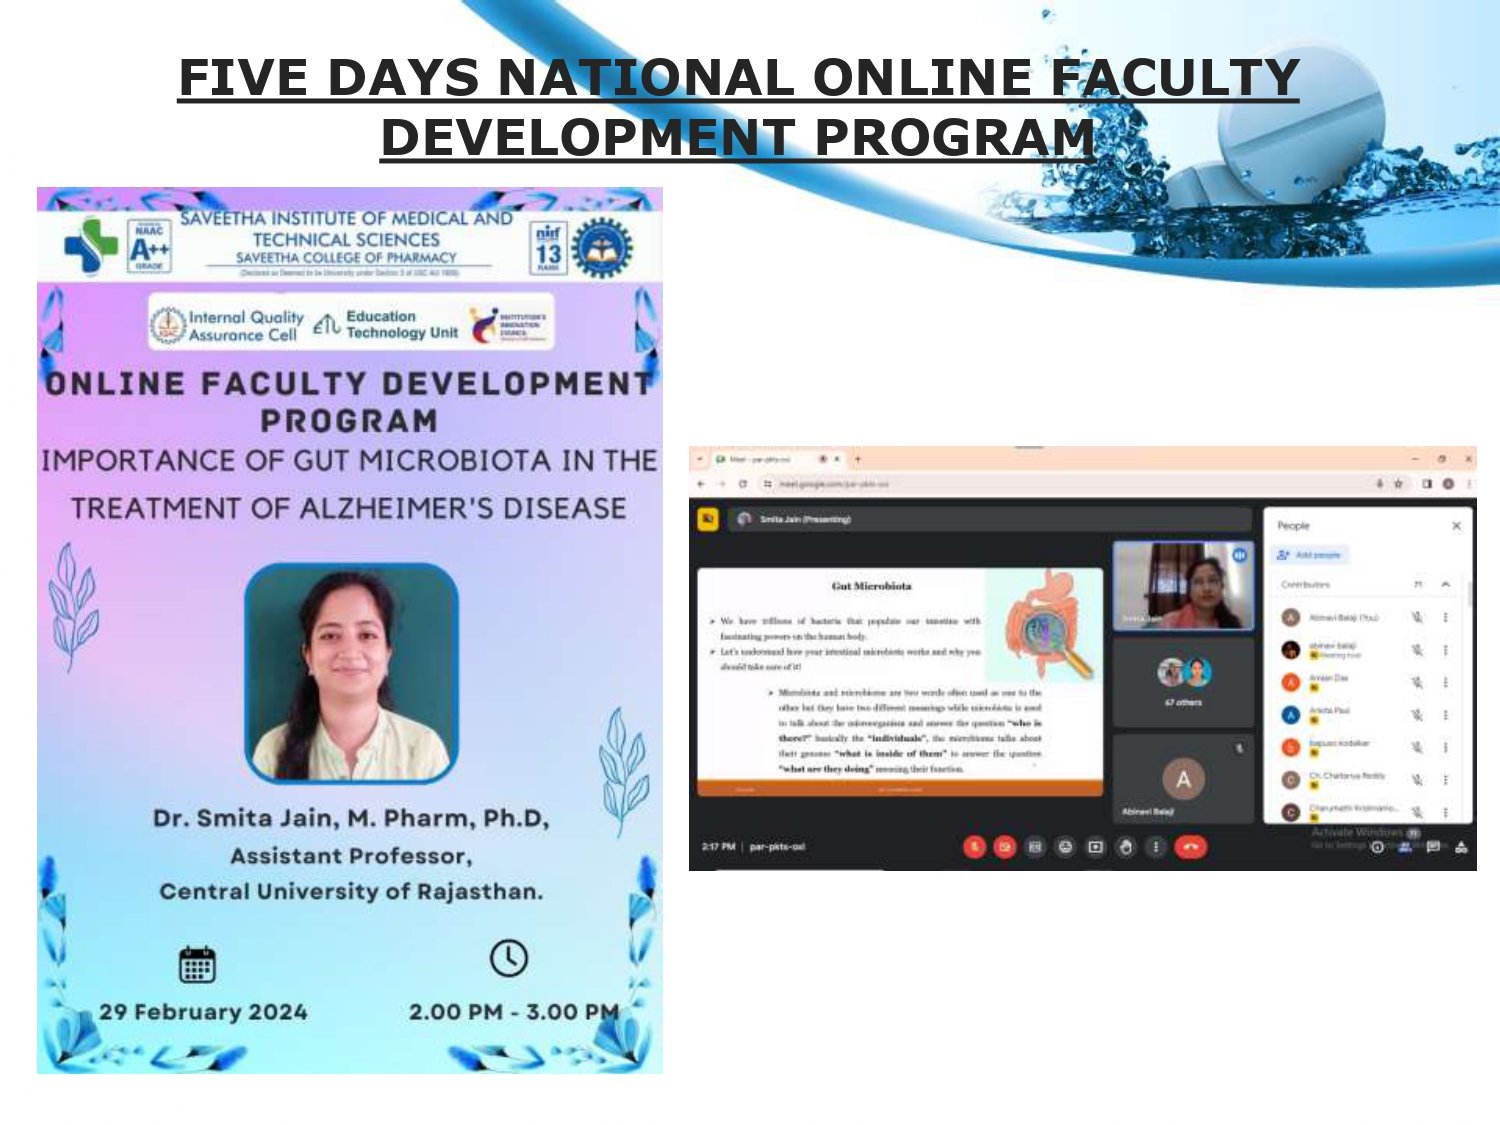Click the Smita Jain video tile
This screenshot has width=1500, height=1125.
(x=1183, y=586)
